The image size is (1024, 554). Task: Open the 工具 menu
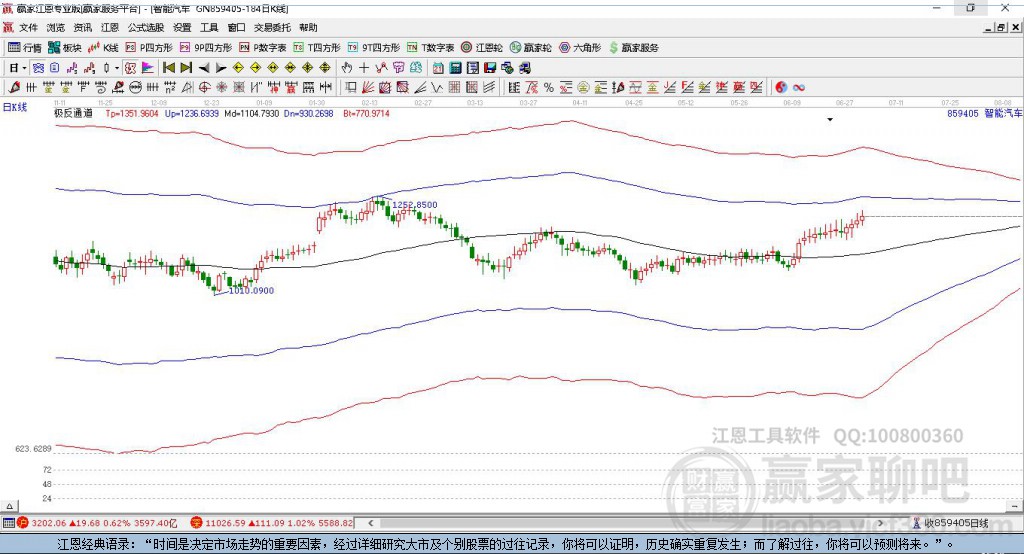coord(209,27)
